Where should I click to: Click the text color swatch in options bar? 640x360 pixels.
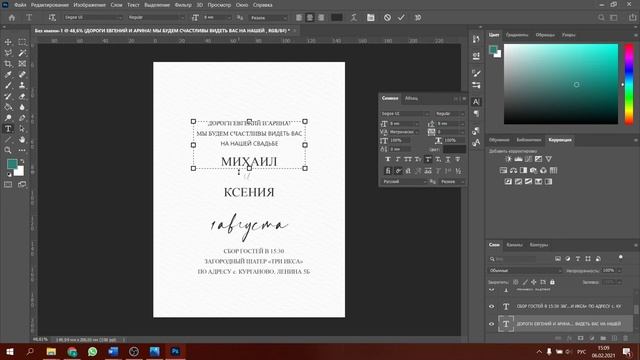tap(337, 18)
